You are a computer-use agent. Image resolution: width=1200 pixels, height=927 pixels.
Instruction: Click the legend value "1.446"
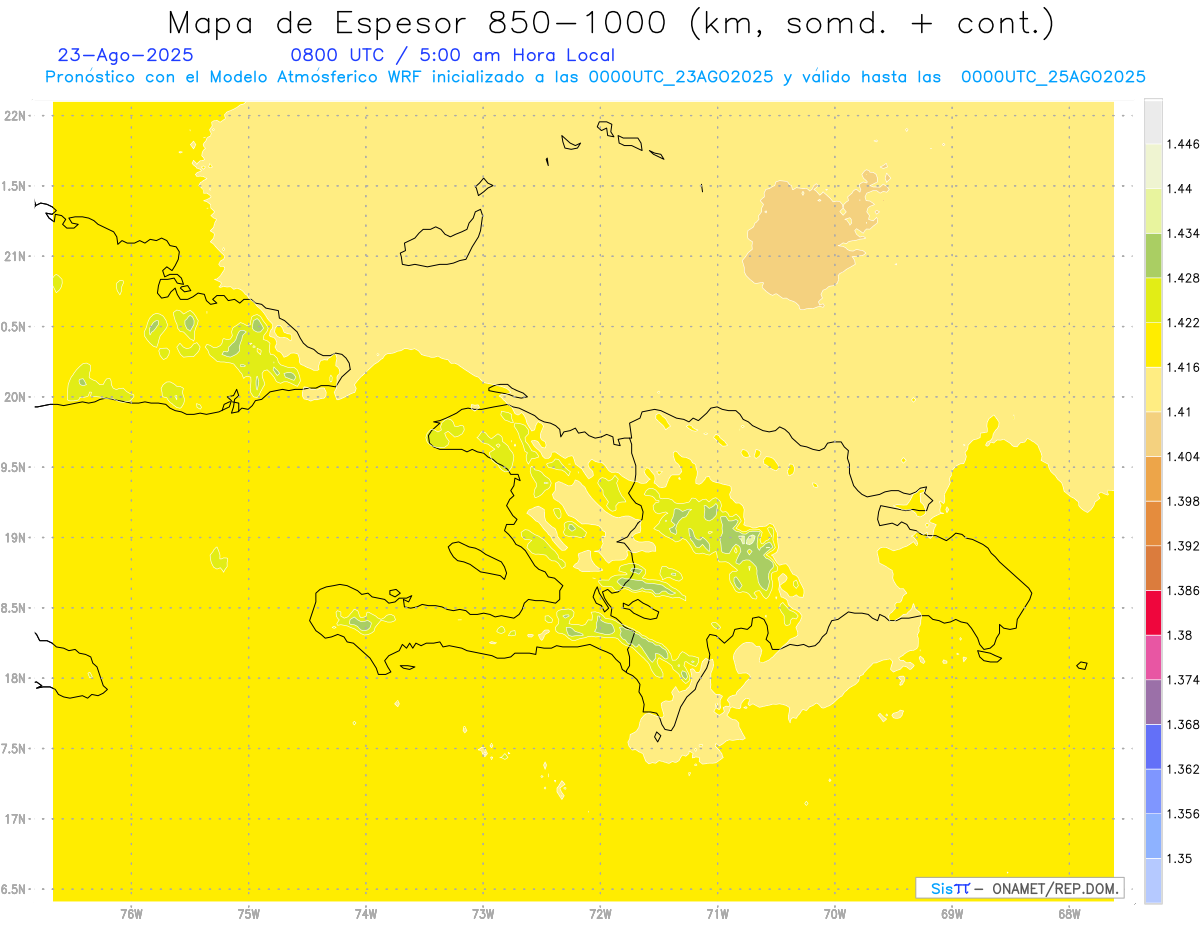pyautogui.click(x=1182, y=144)
